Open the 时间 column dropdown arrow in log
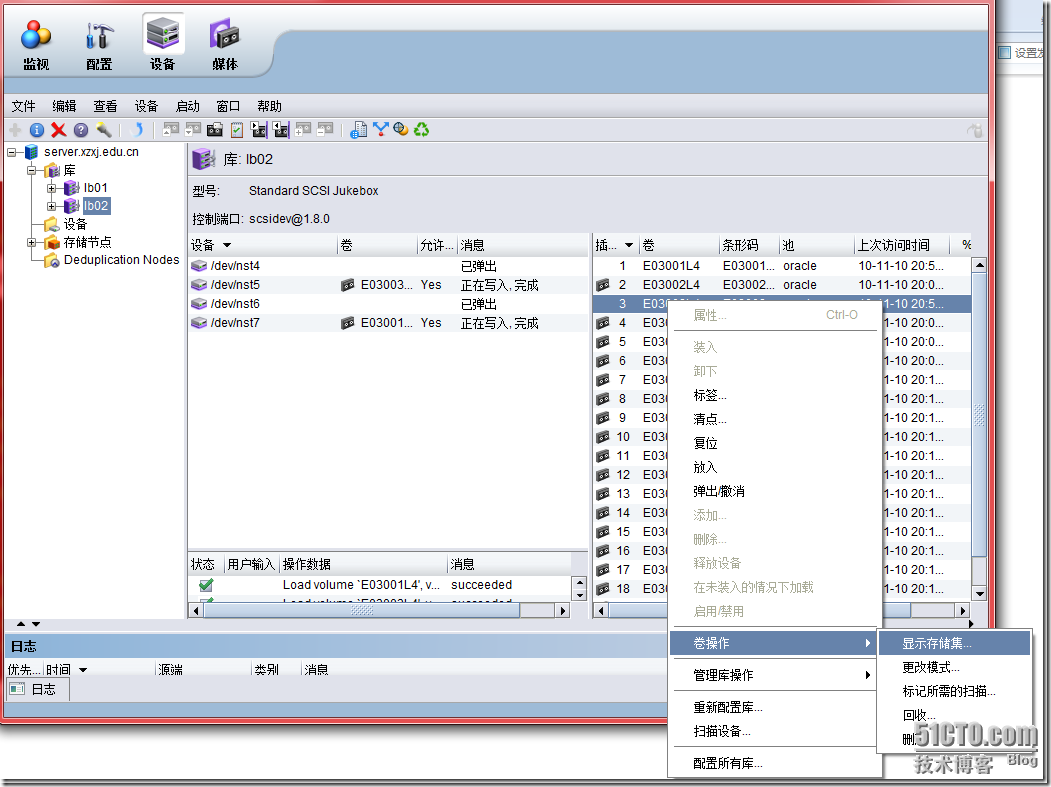This screenshot has height=787, width=1051. pyautogui.click(x=83, y=670)
